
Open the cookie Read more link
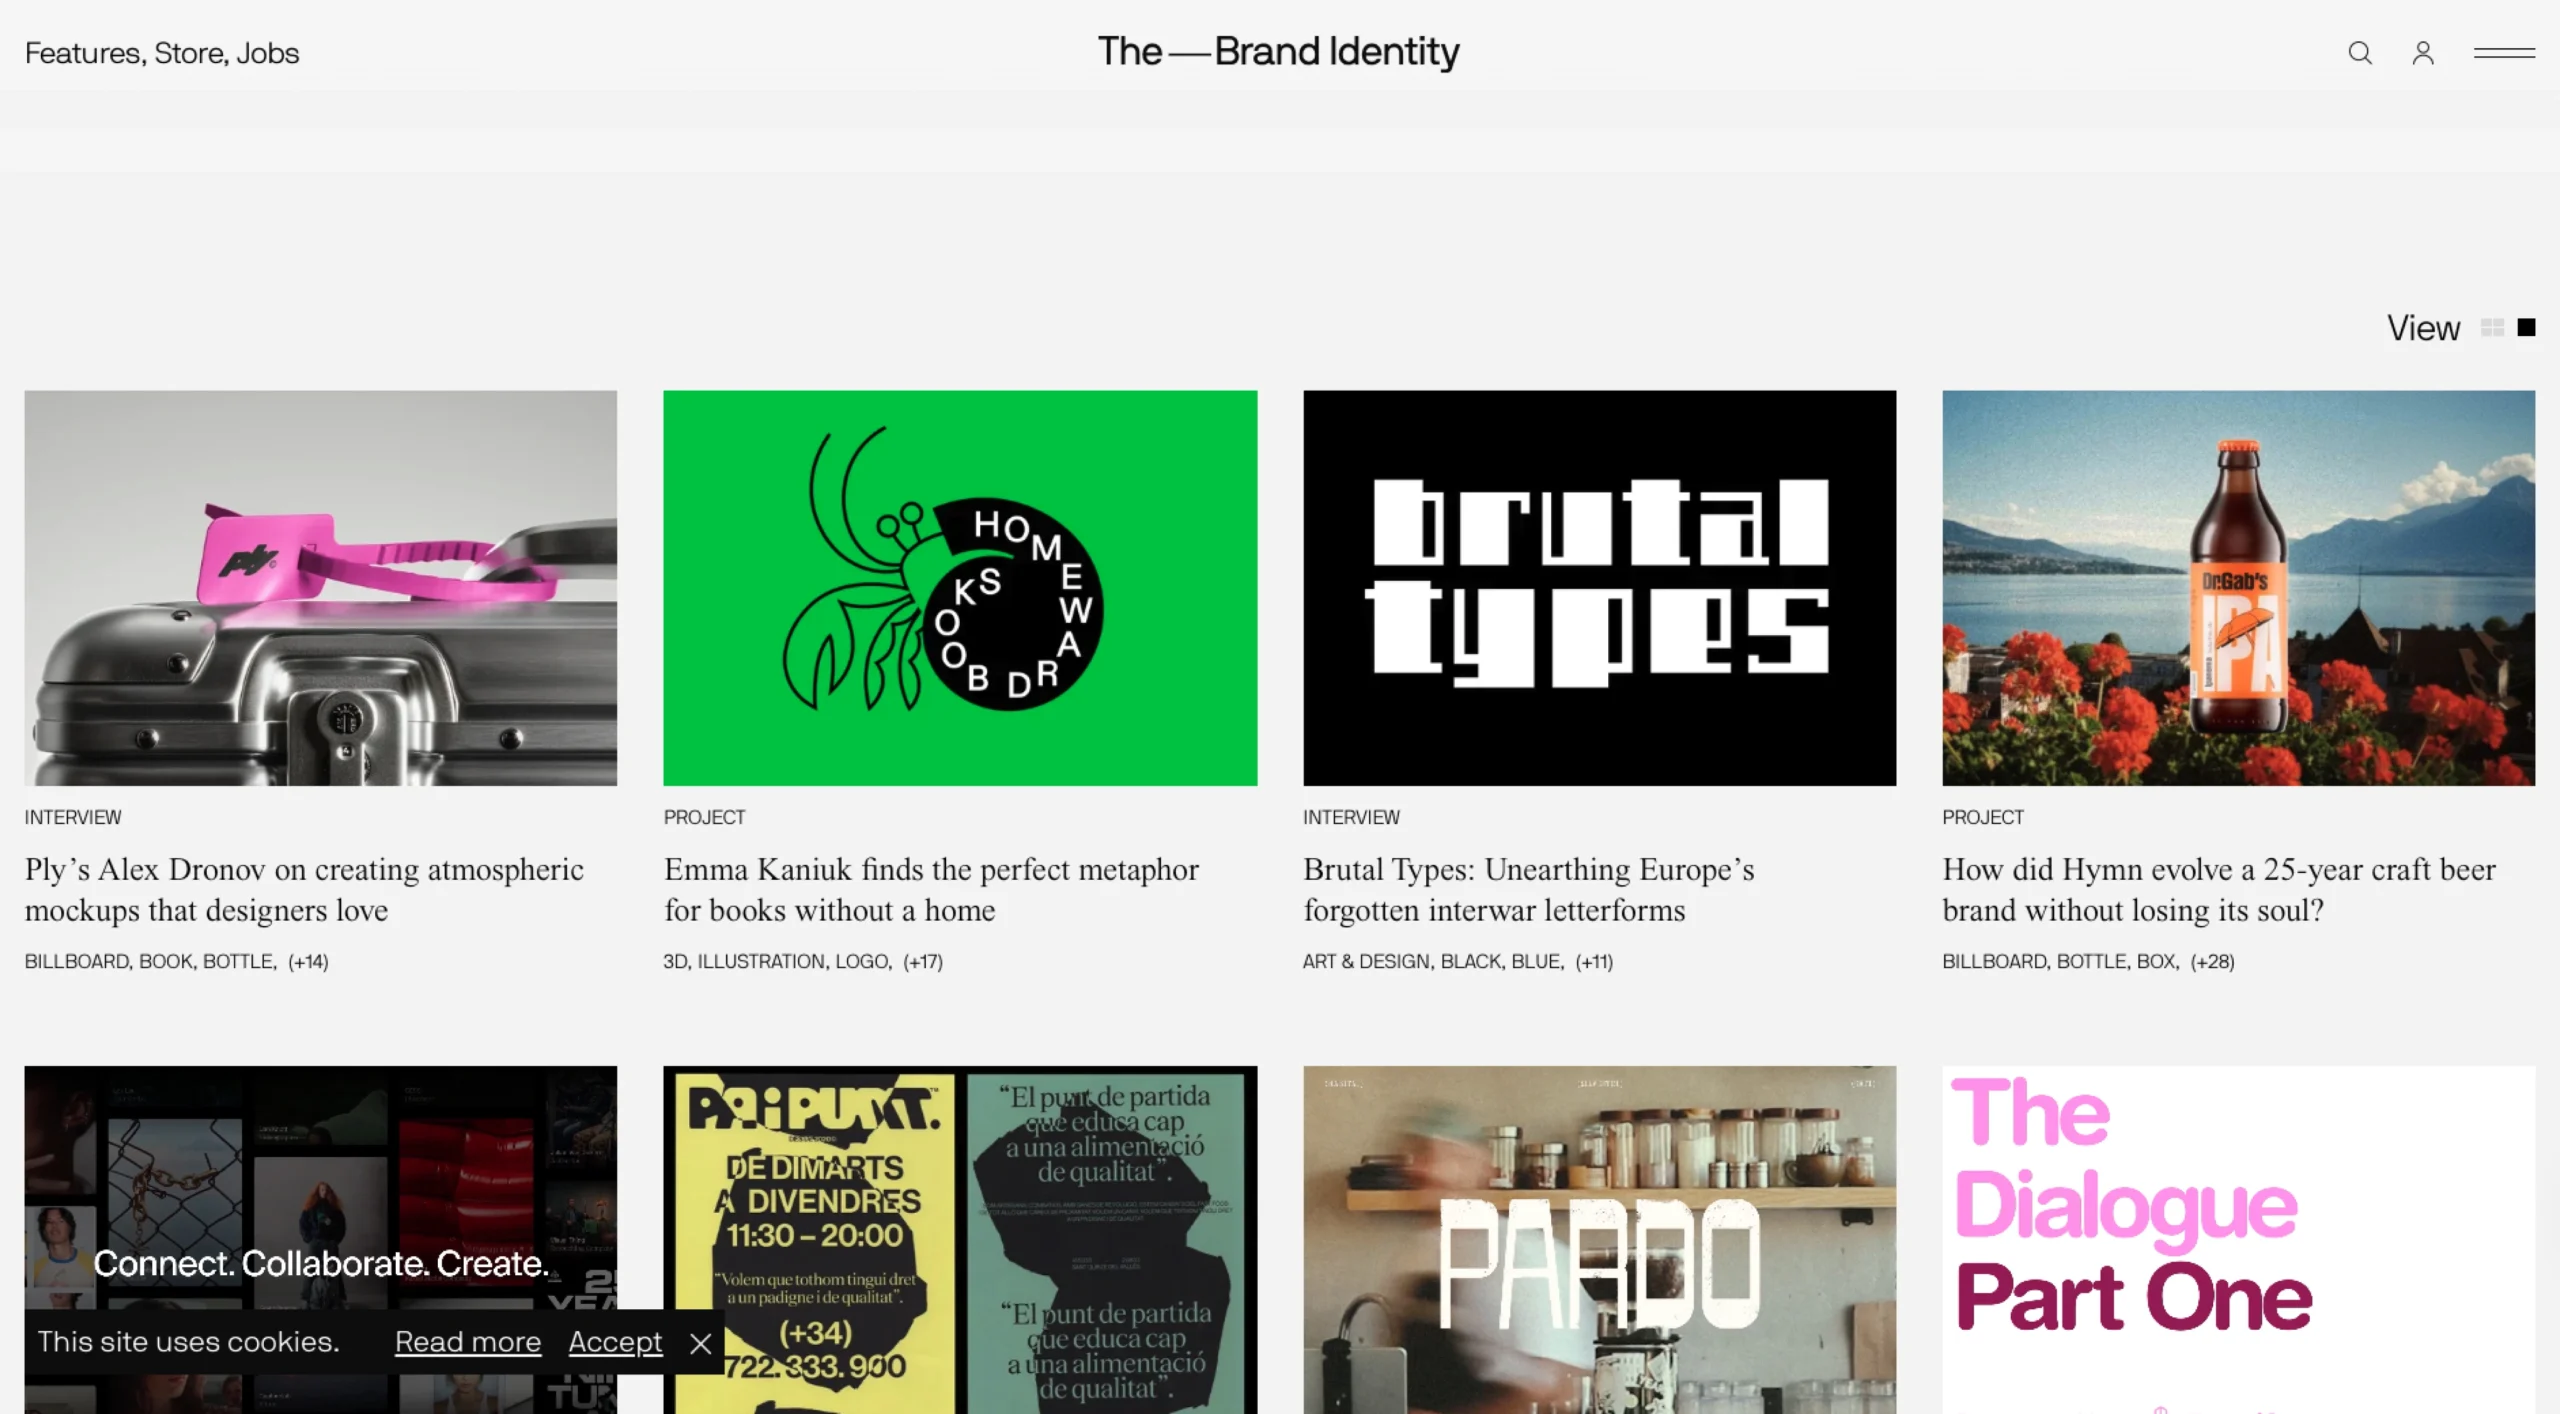[x=468, y=1342]
